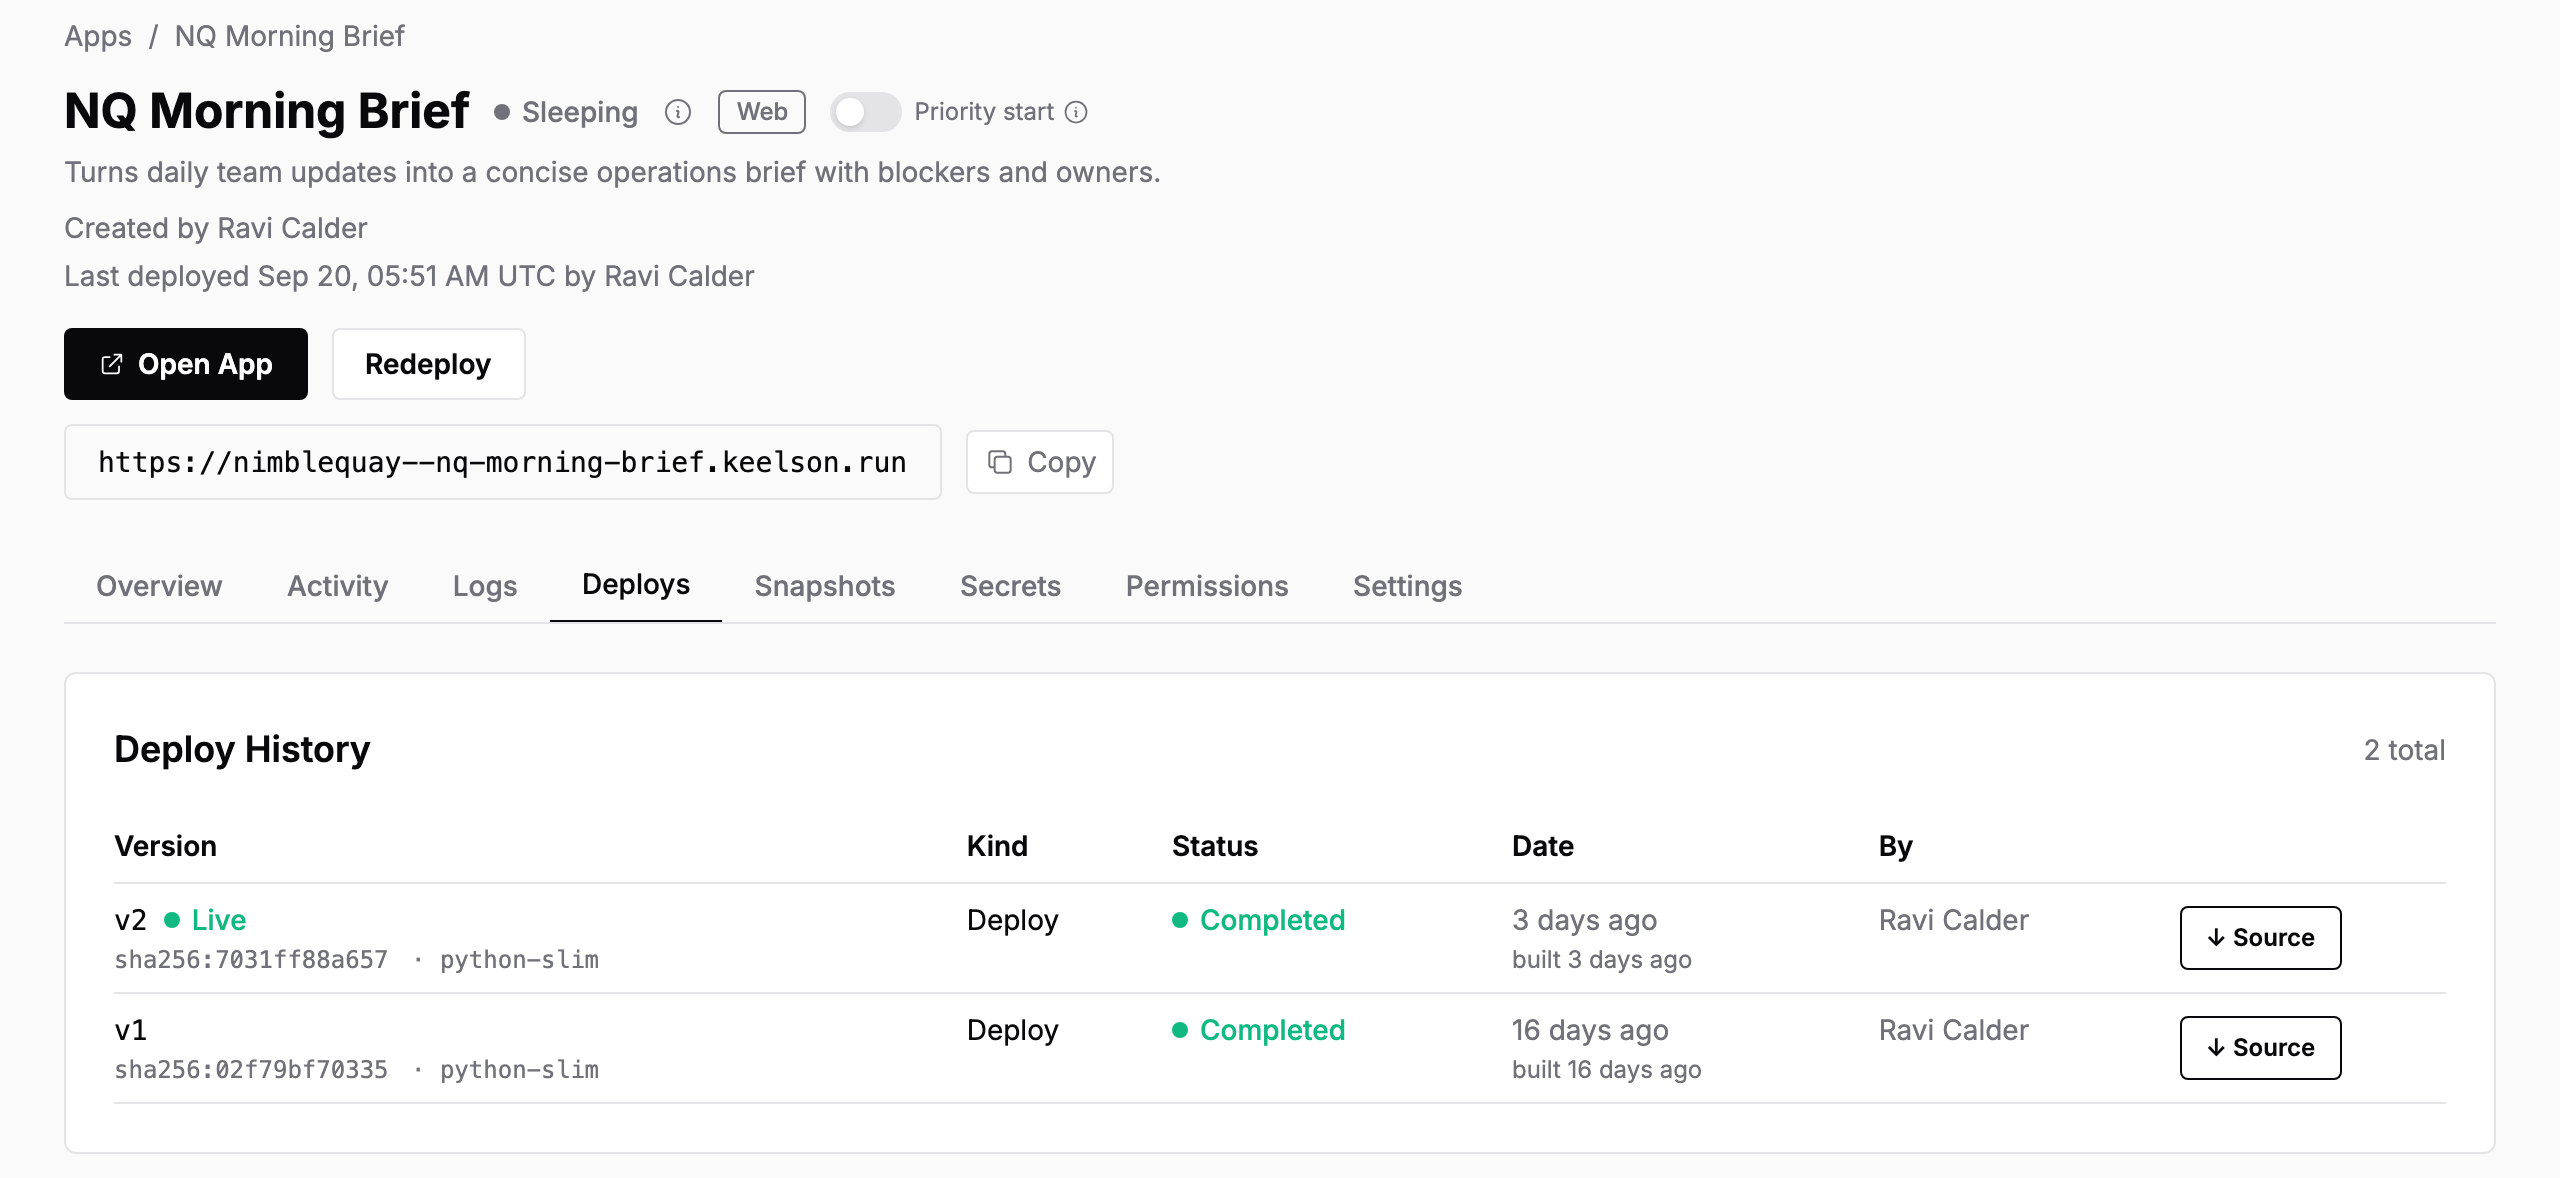Open the app with Open App button
This screenshot has height=1178, width=2560.
186,364
